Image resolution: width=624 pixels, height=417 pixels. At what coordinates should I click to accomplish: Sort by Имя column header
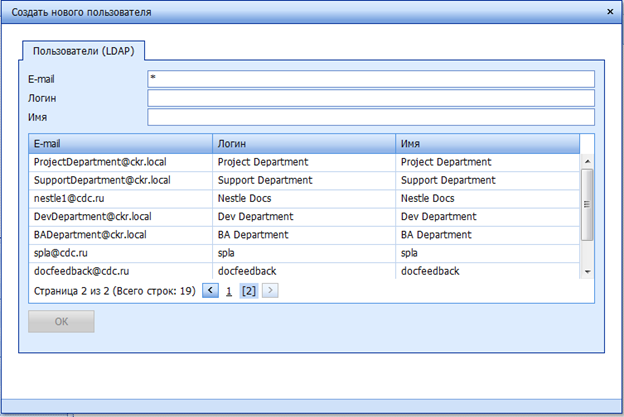[x=486, y=143]
